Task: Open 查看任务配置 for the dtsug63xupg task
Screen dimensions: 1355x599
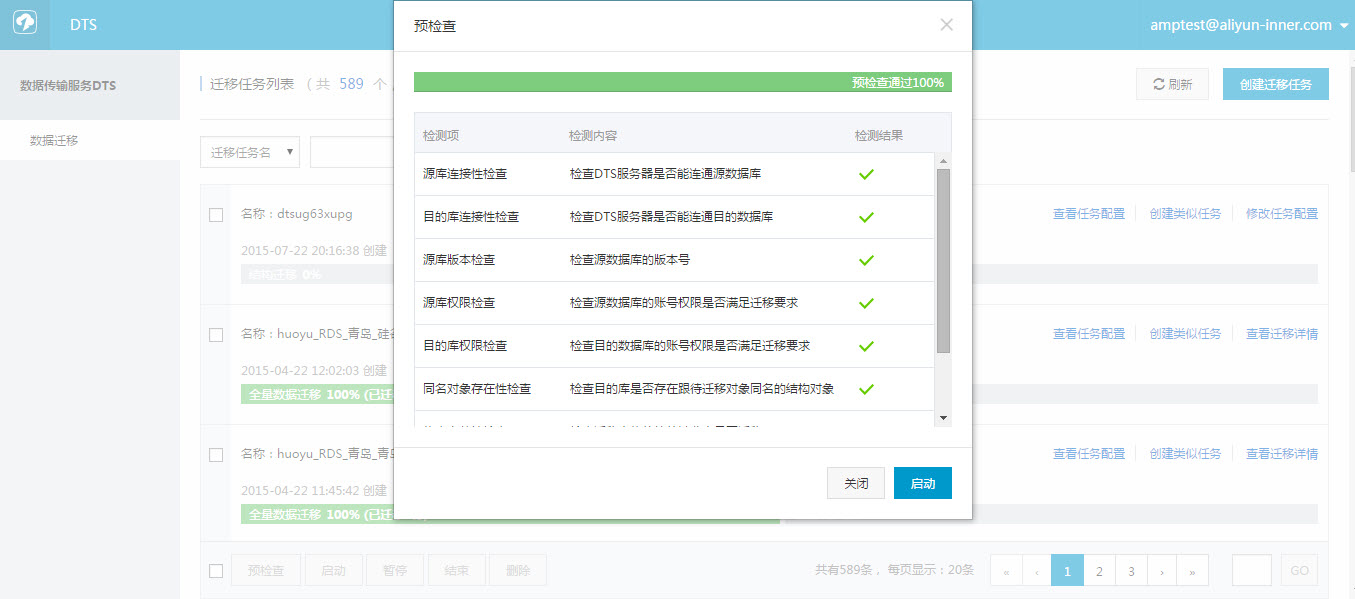Action: coord(1088,213)
